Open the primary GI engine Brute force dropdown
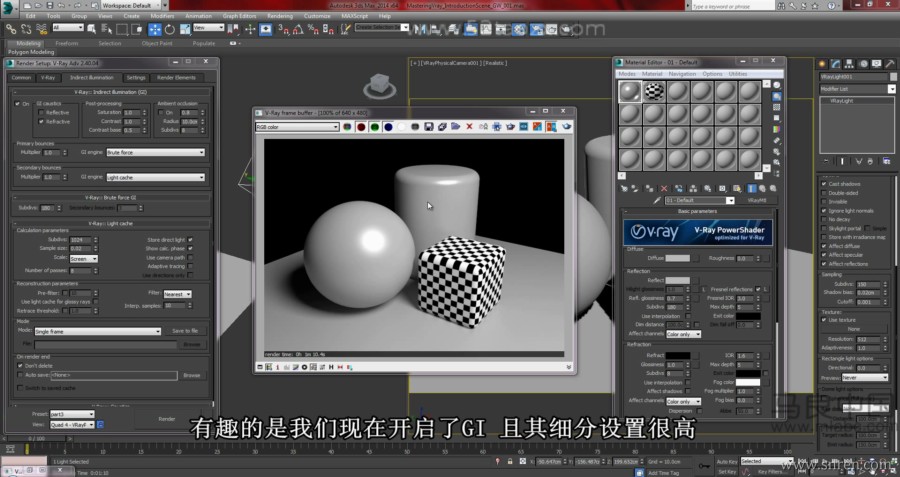 click(155, 152)
